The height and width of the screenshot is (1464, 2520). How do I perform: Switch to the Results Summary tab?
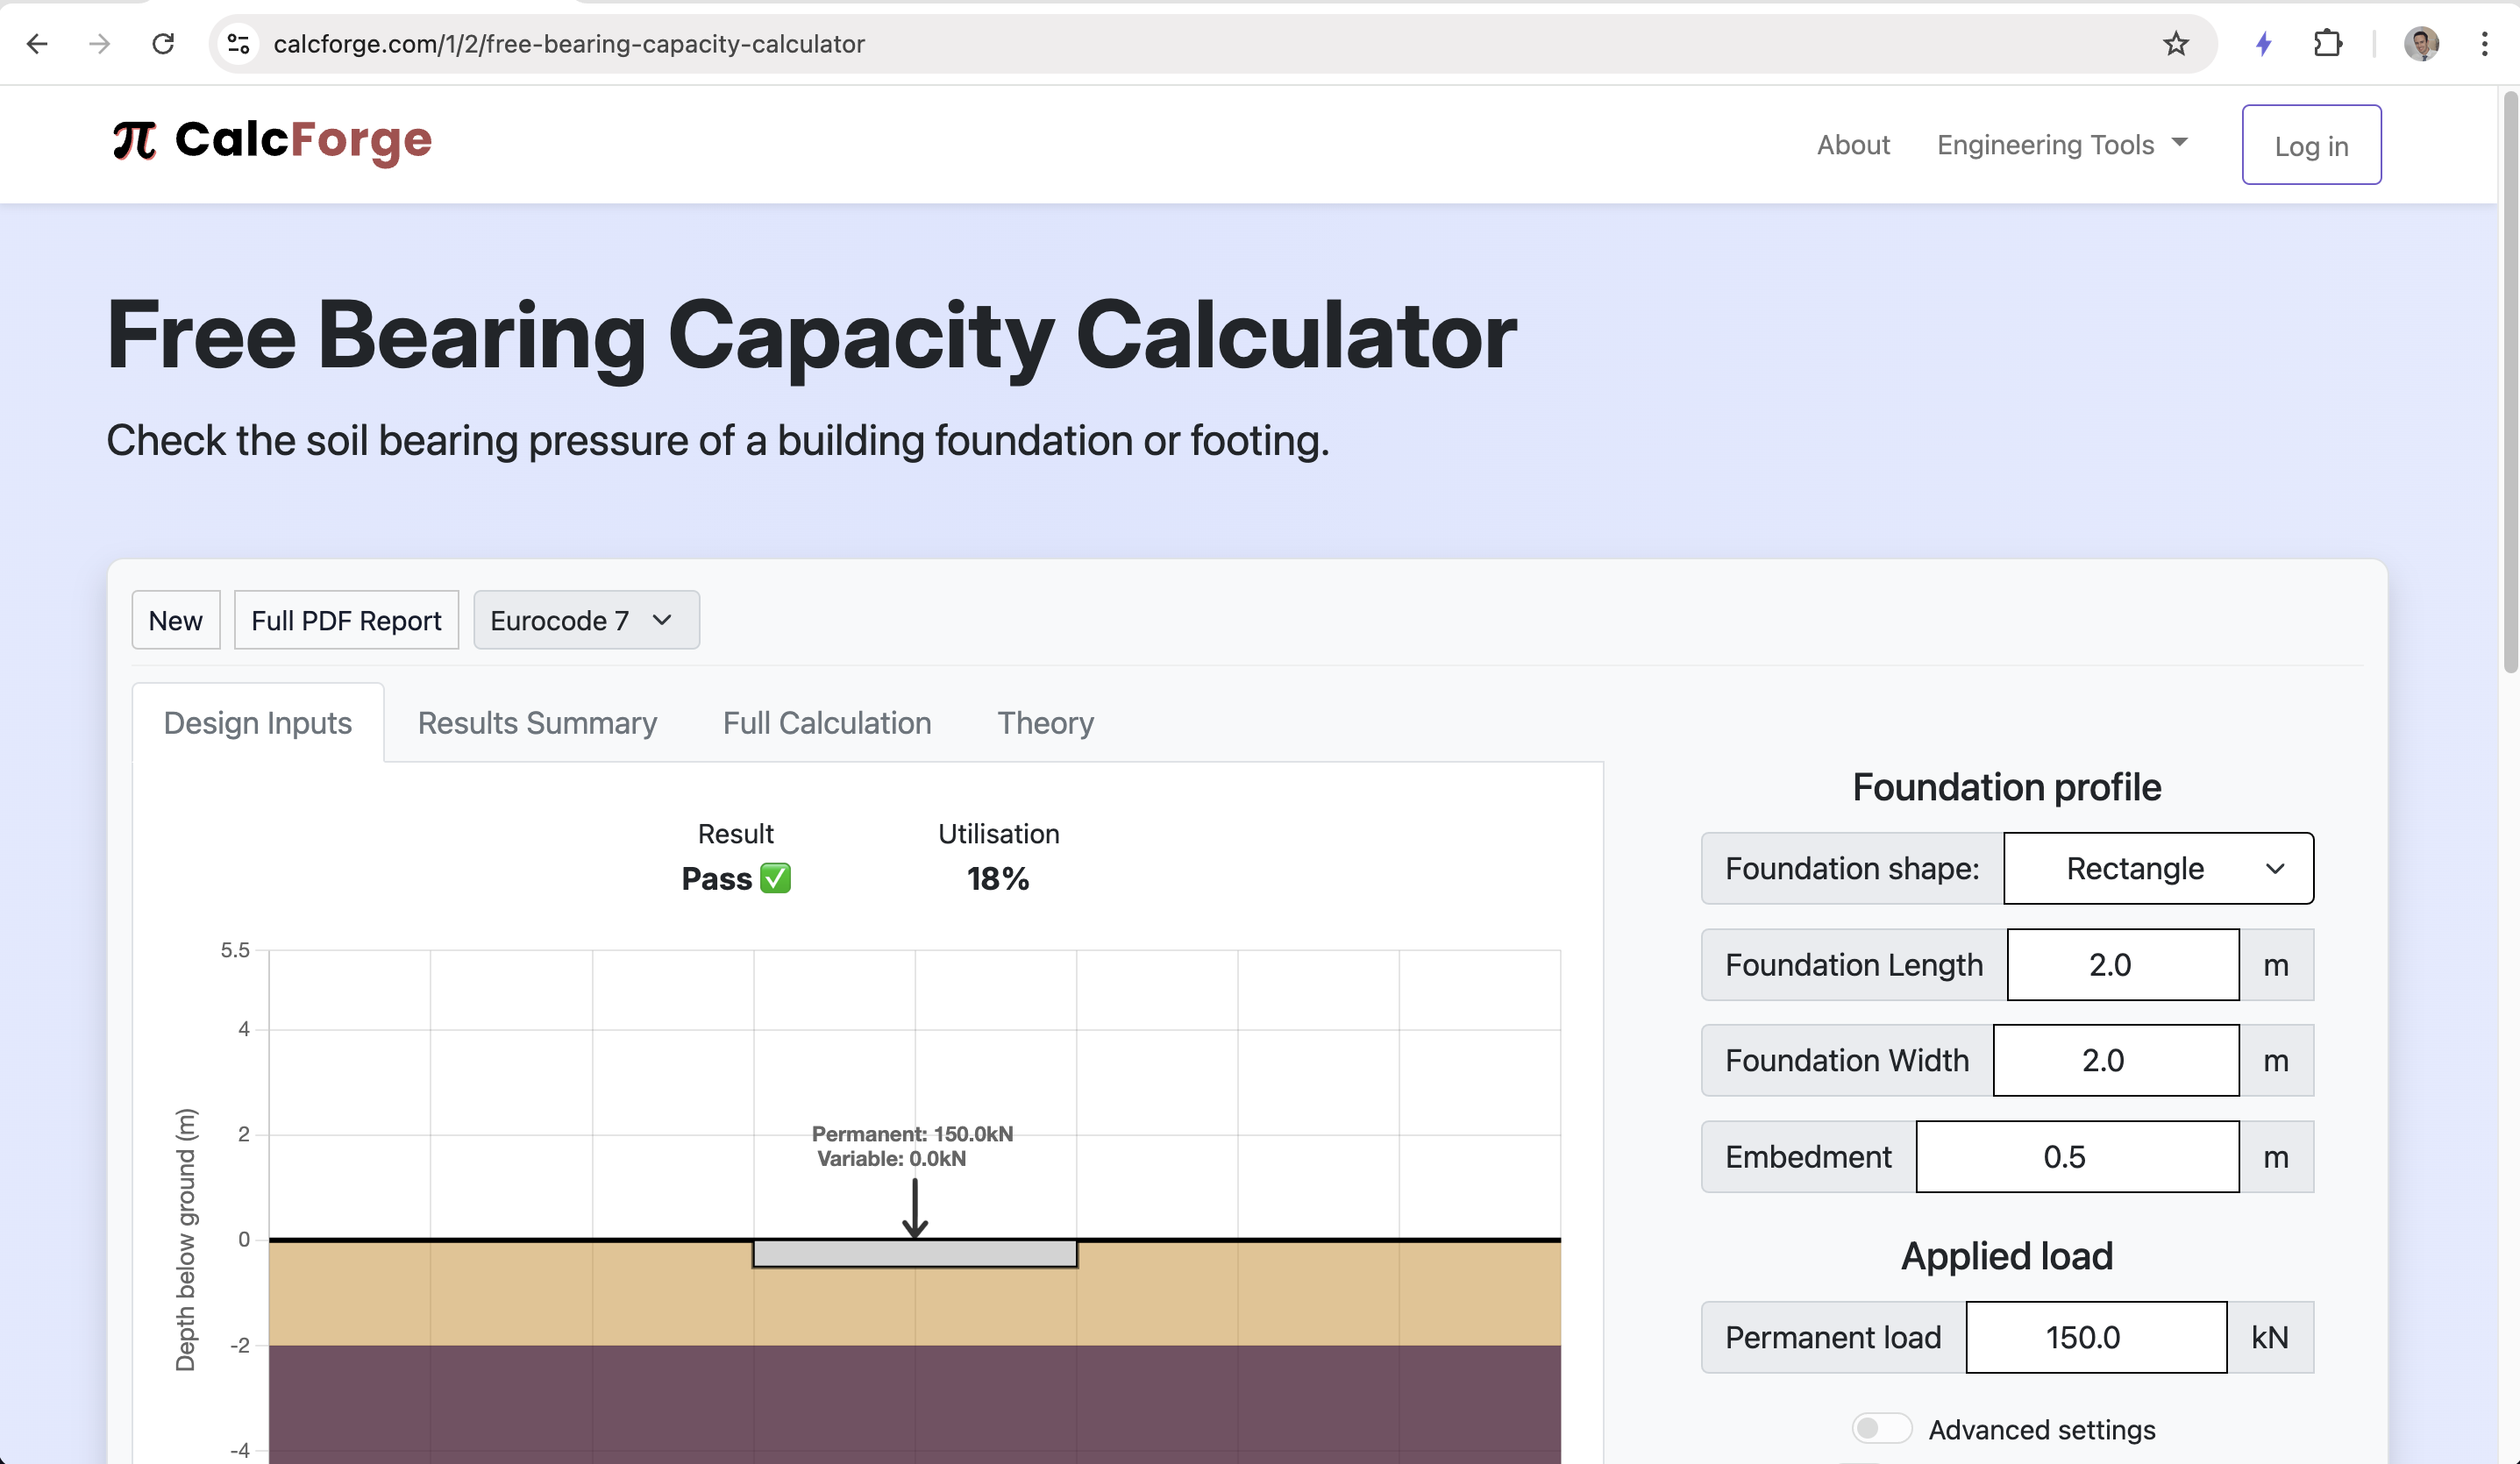point(537,722)
